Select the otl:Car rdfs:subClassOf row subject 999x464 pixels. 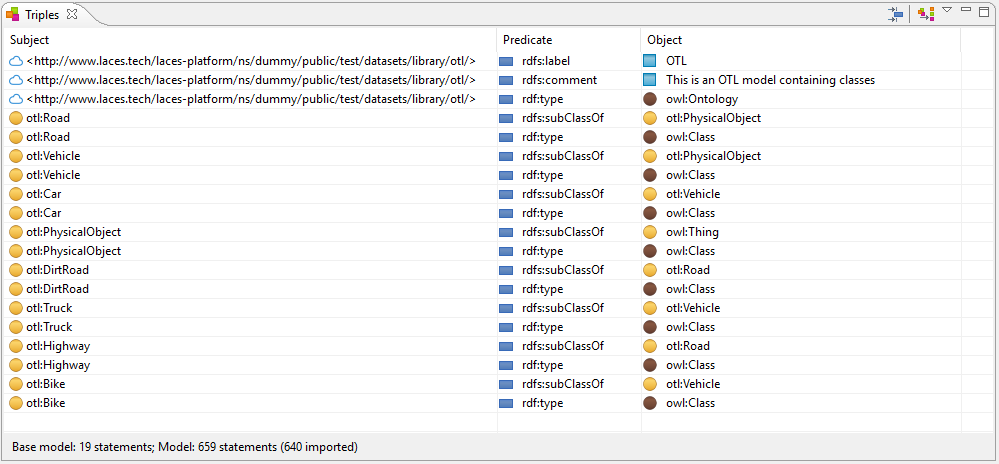44,194
